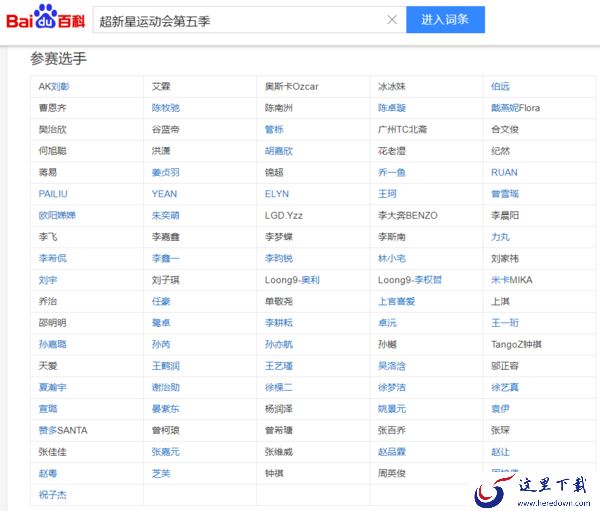600x511 pixels.
Task: Click the Baidu Baike logo
Action: 45,17
